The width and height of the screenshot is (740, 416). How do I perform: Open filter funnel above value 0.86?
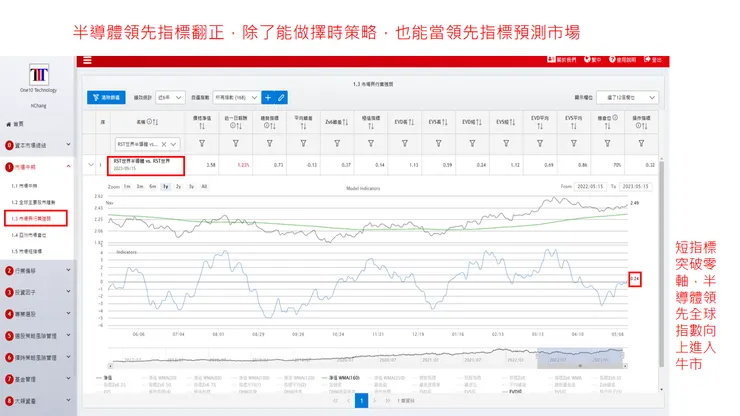click(574, 144)
